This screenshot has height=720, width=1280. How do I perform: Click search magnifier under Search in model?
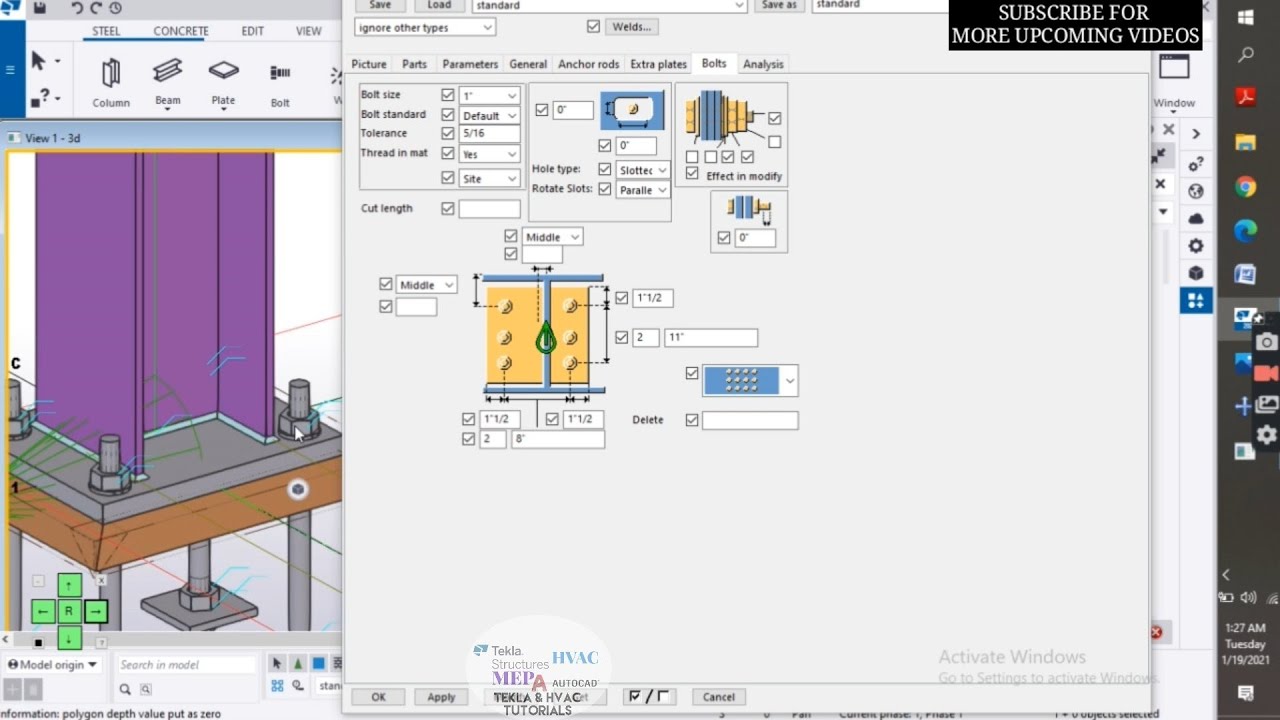click(x=125, y=689)
